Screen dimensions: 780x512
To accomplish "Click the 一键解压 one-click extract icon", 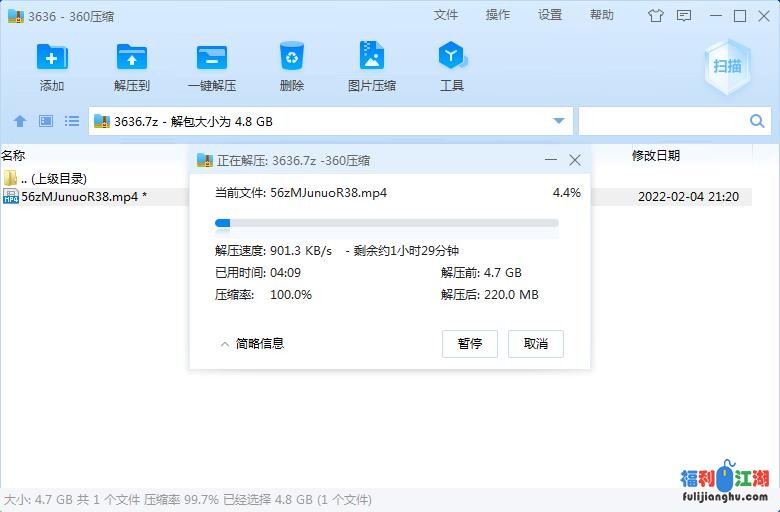I will pyautogui.click(x=211, y=58).
